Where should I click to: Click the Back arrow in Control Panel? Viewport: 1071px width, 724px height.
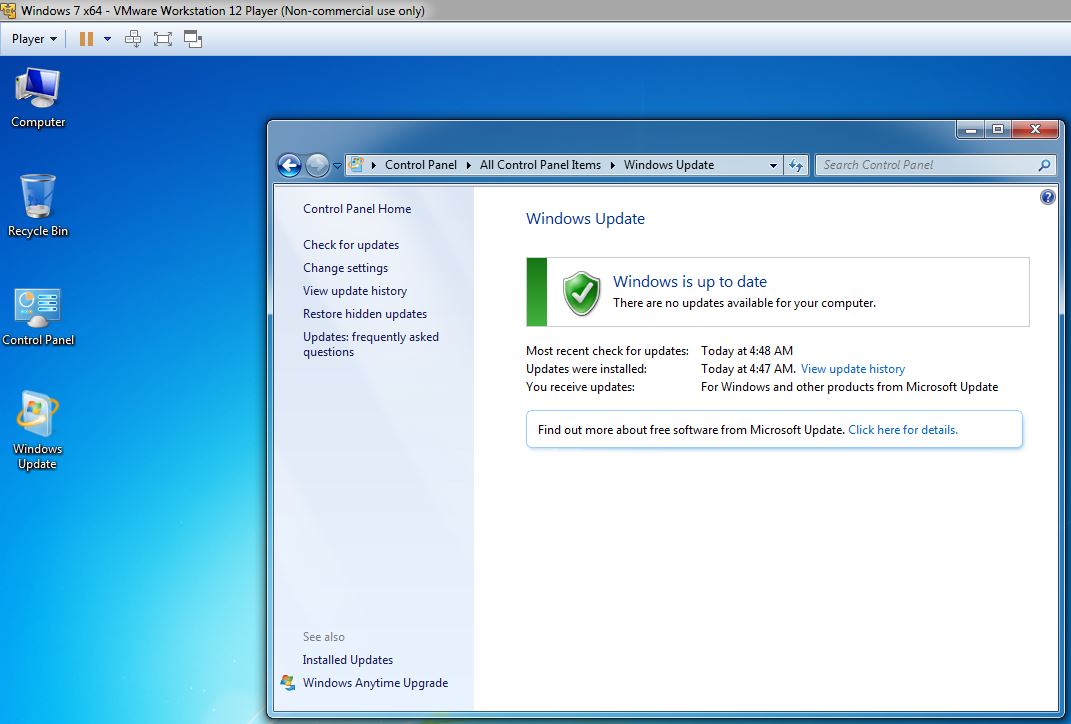point(289,166)
